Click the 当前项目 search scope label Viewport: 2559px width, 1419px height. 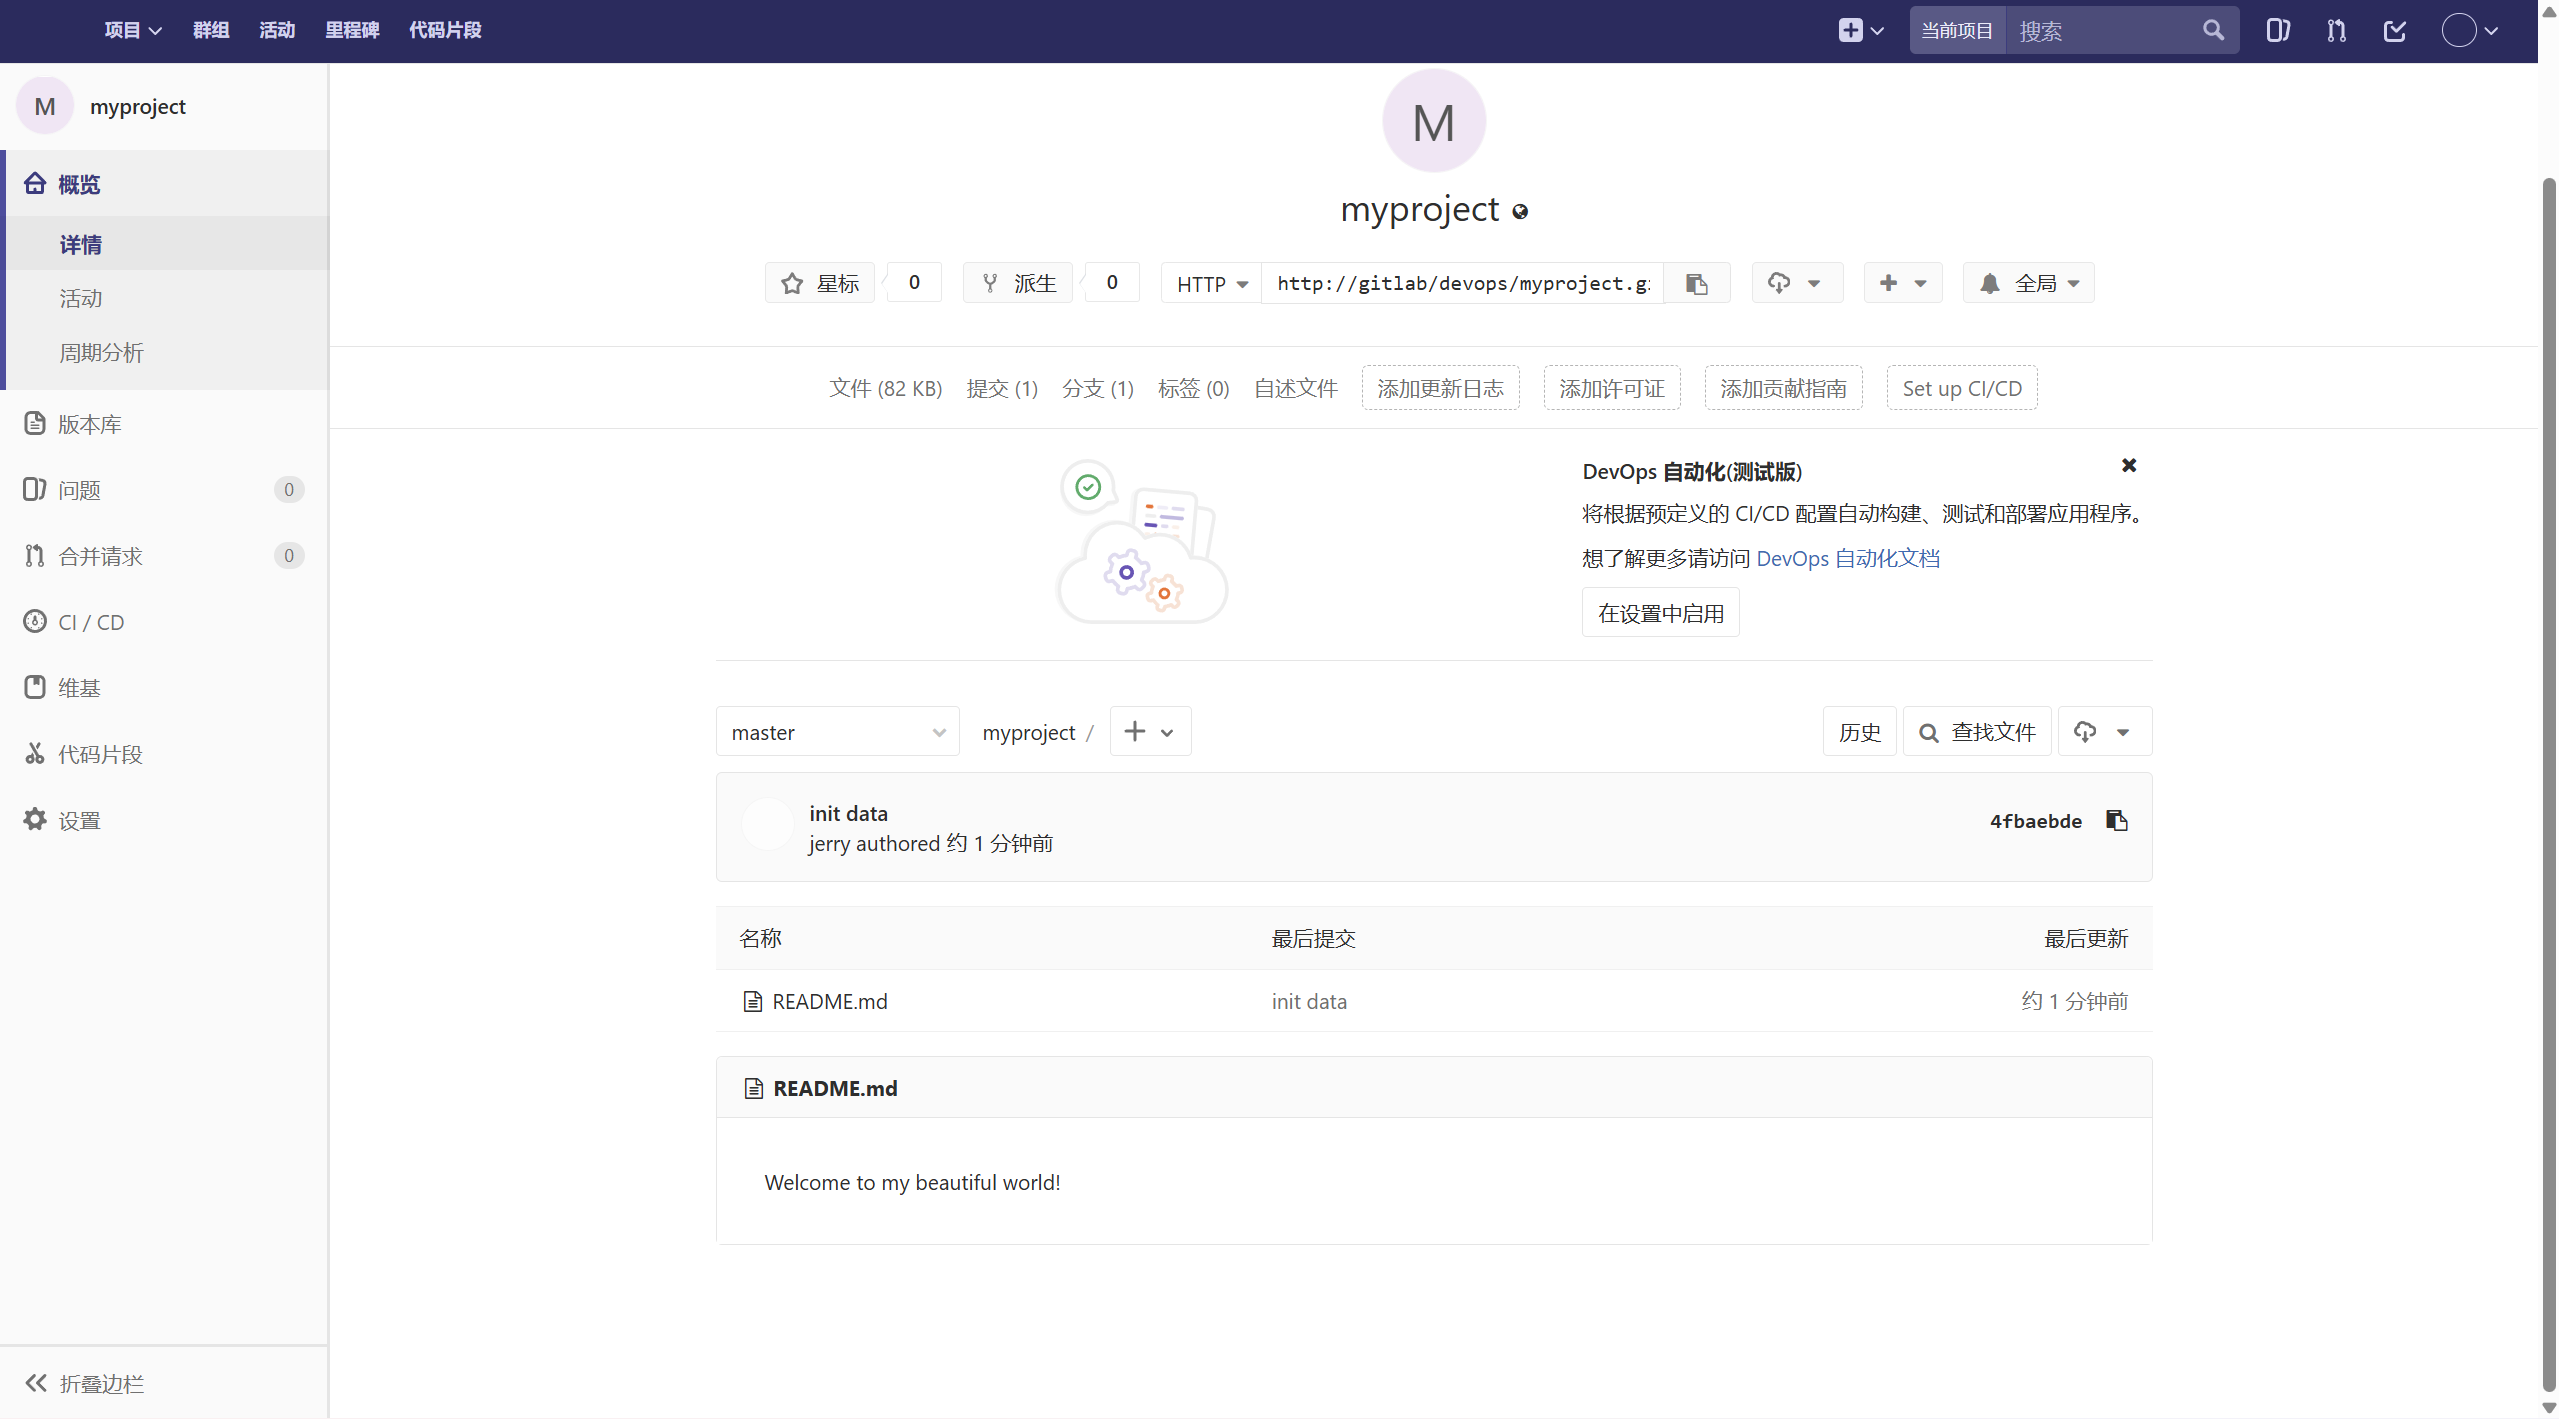[1957, 30]
